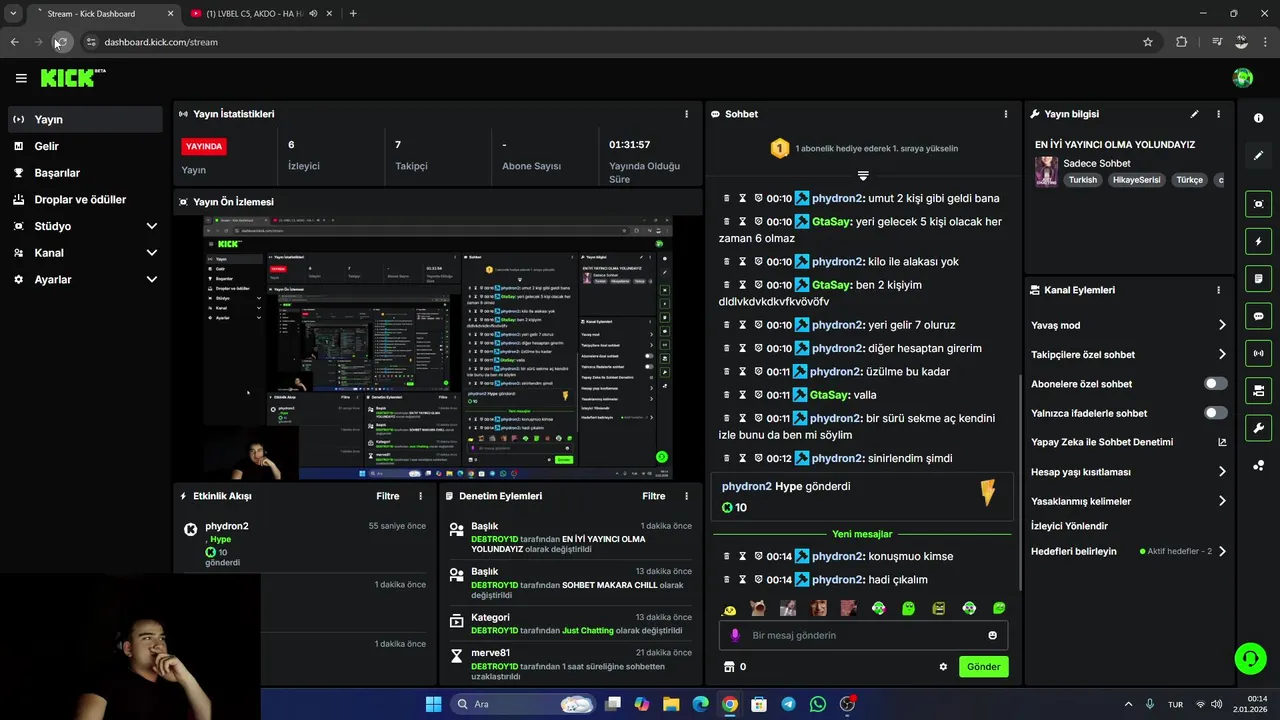Open chat settings gear beside Gönder
This screenshot has width=1280, height=720.
click(x=943, y=667)
